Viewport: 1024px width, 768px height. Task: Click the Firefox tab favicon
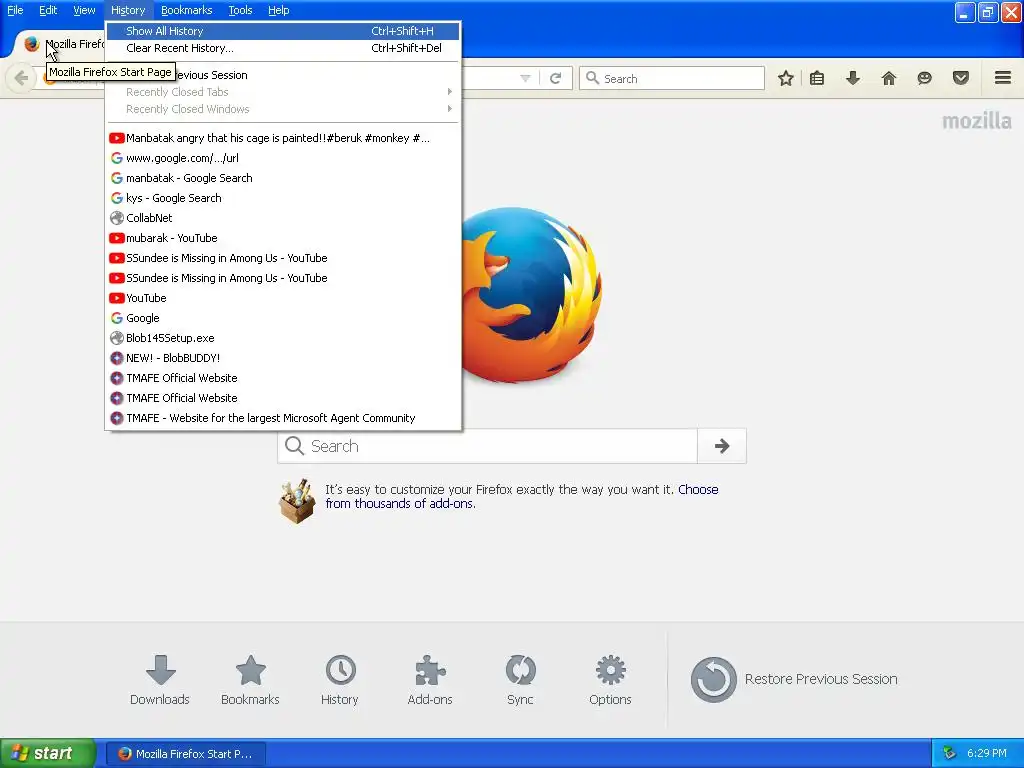(x=31, y=44)
